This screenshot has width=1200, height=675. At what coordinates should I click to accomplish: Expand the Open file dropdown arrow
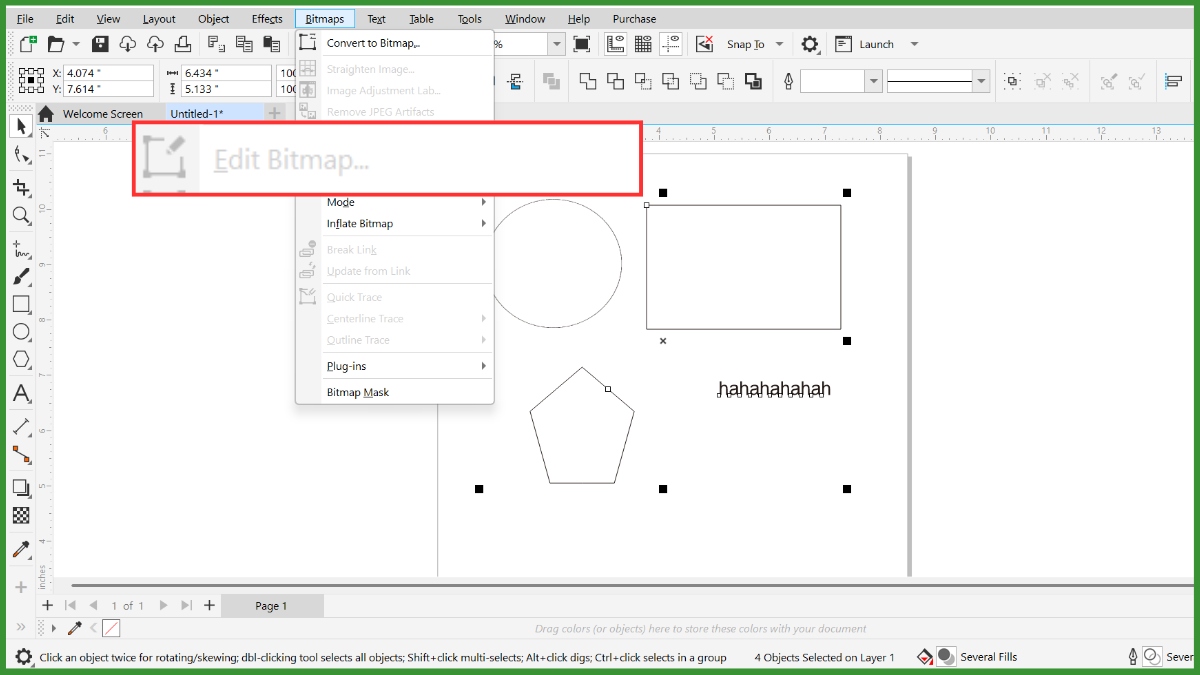click(77, 44)
